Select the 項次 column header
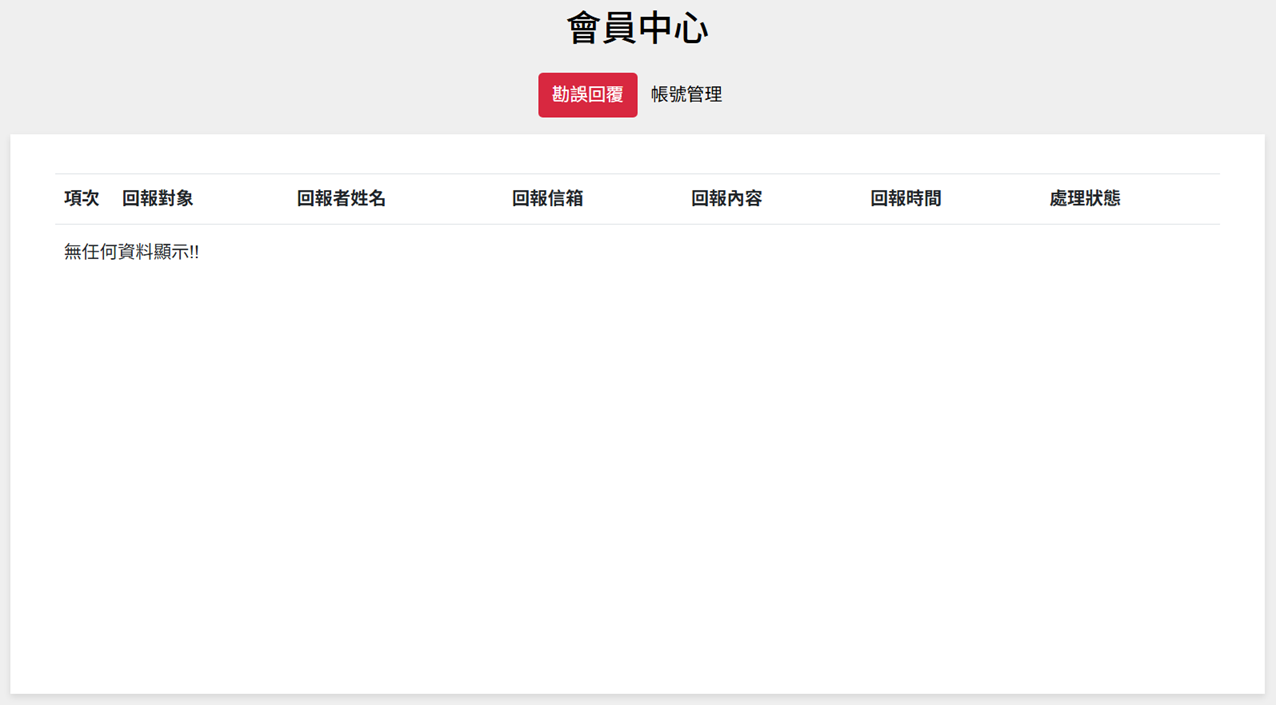The width and height of the screenshot is (1278, 709). [x=82, y=199]
